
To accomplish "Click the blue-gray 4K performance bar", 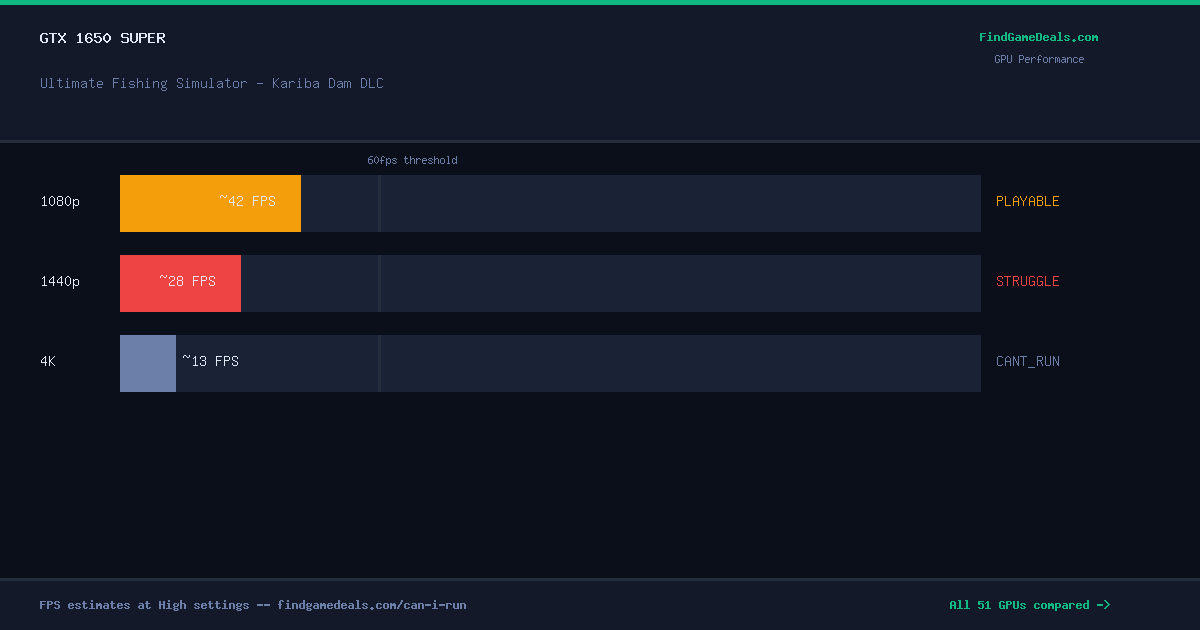I will (x=148, y=363).
